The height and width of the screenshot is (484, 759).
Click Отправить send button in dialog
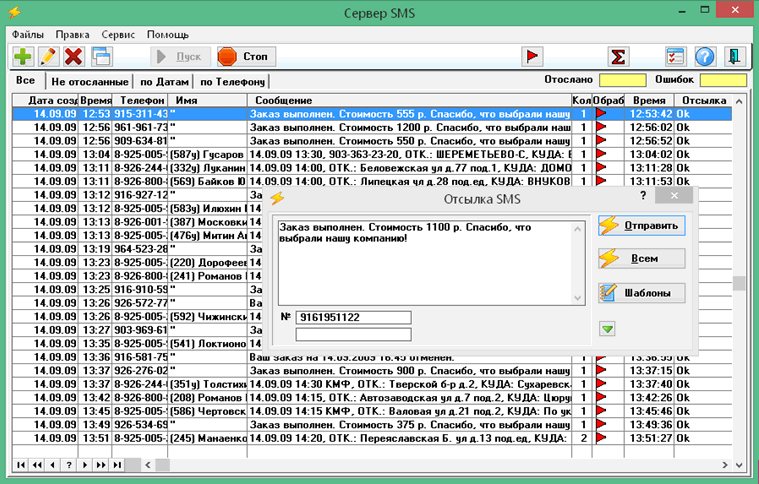click(x=641, y=226)
